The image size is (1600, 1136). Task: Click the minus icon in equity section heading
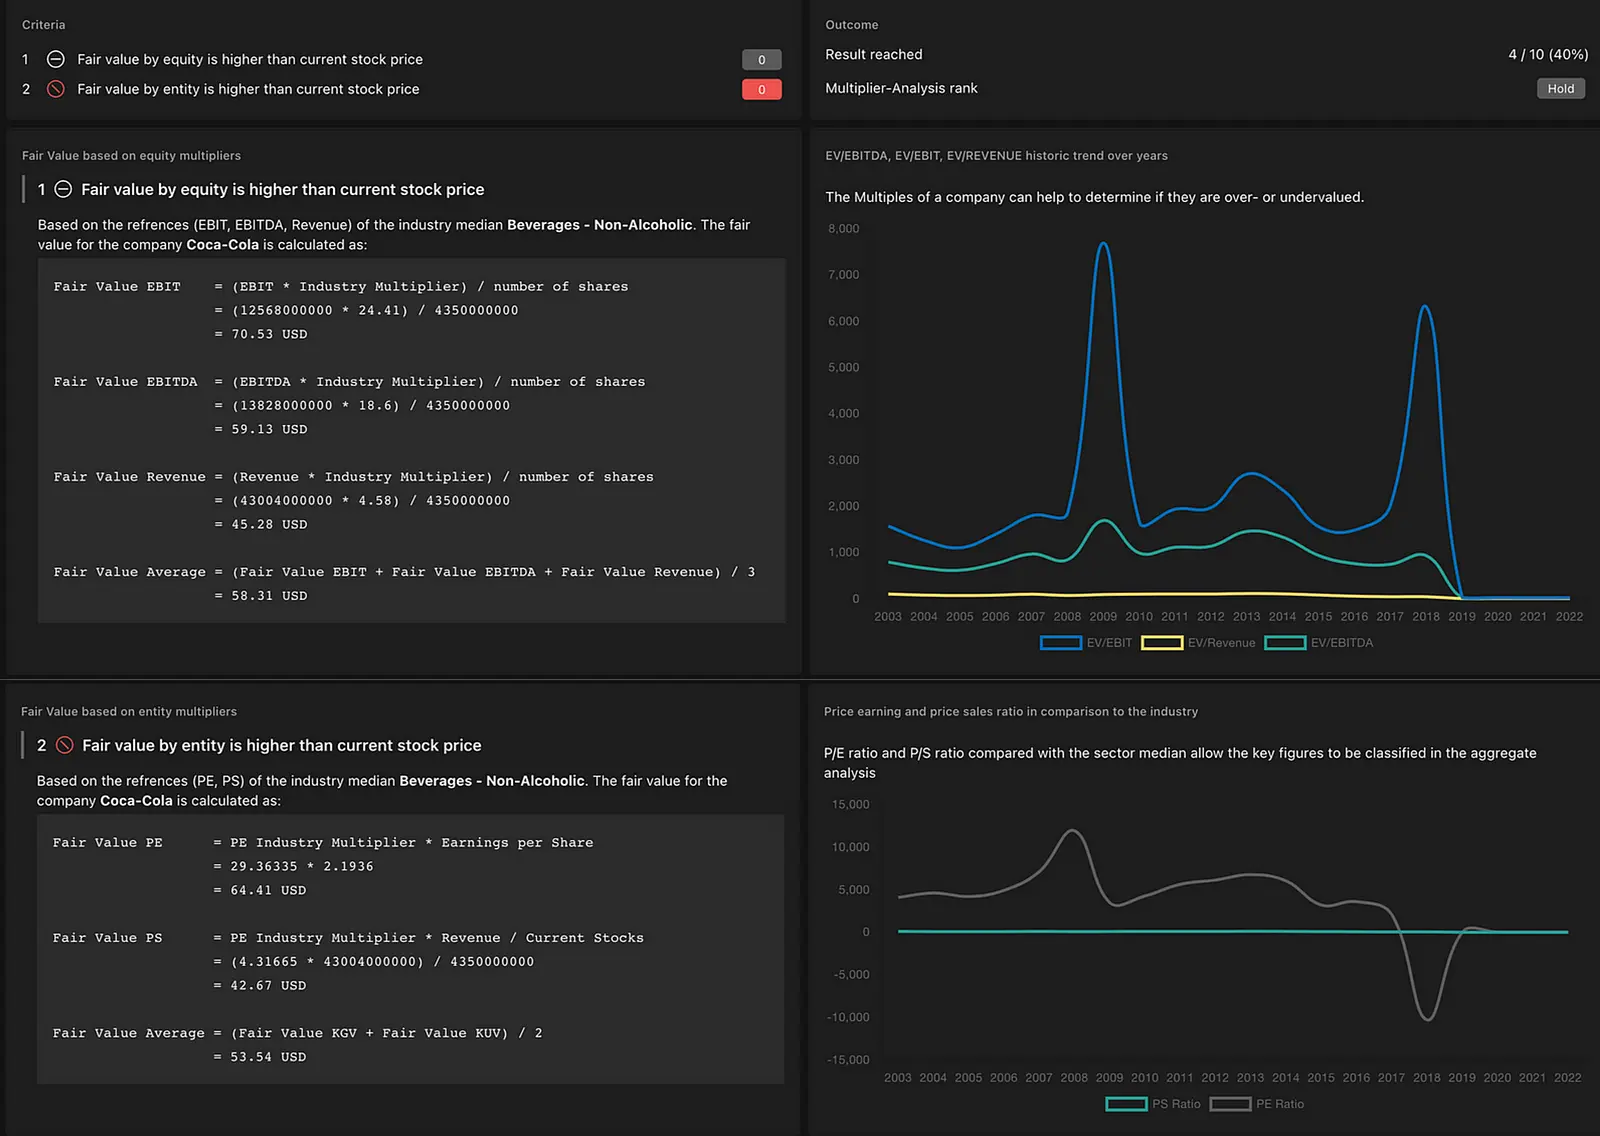point(63,189)
